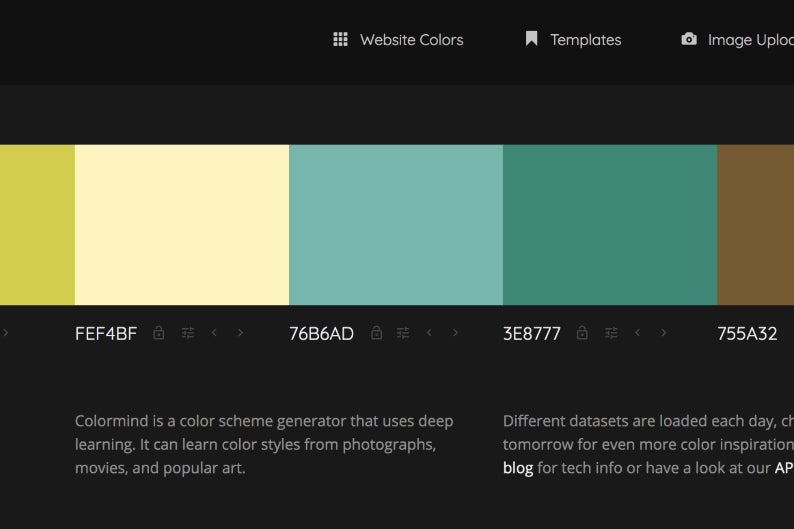Pick the dark green 3E8777 swatch
The height and width of the screenshot is (529, 794).
coord(610,225)
